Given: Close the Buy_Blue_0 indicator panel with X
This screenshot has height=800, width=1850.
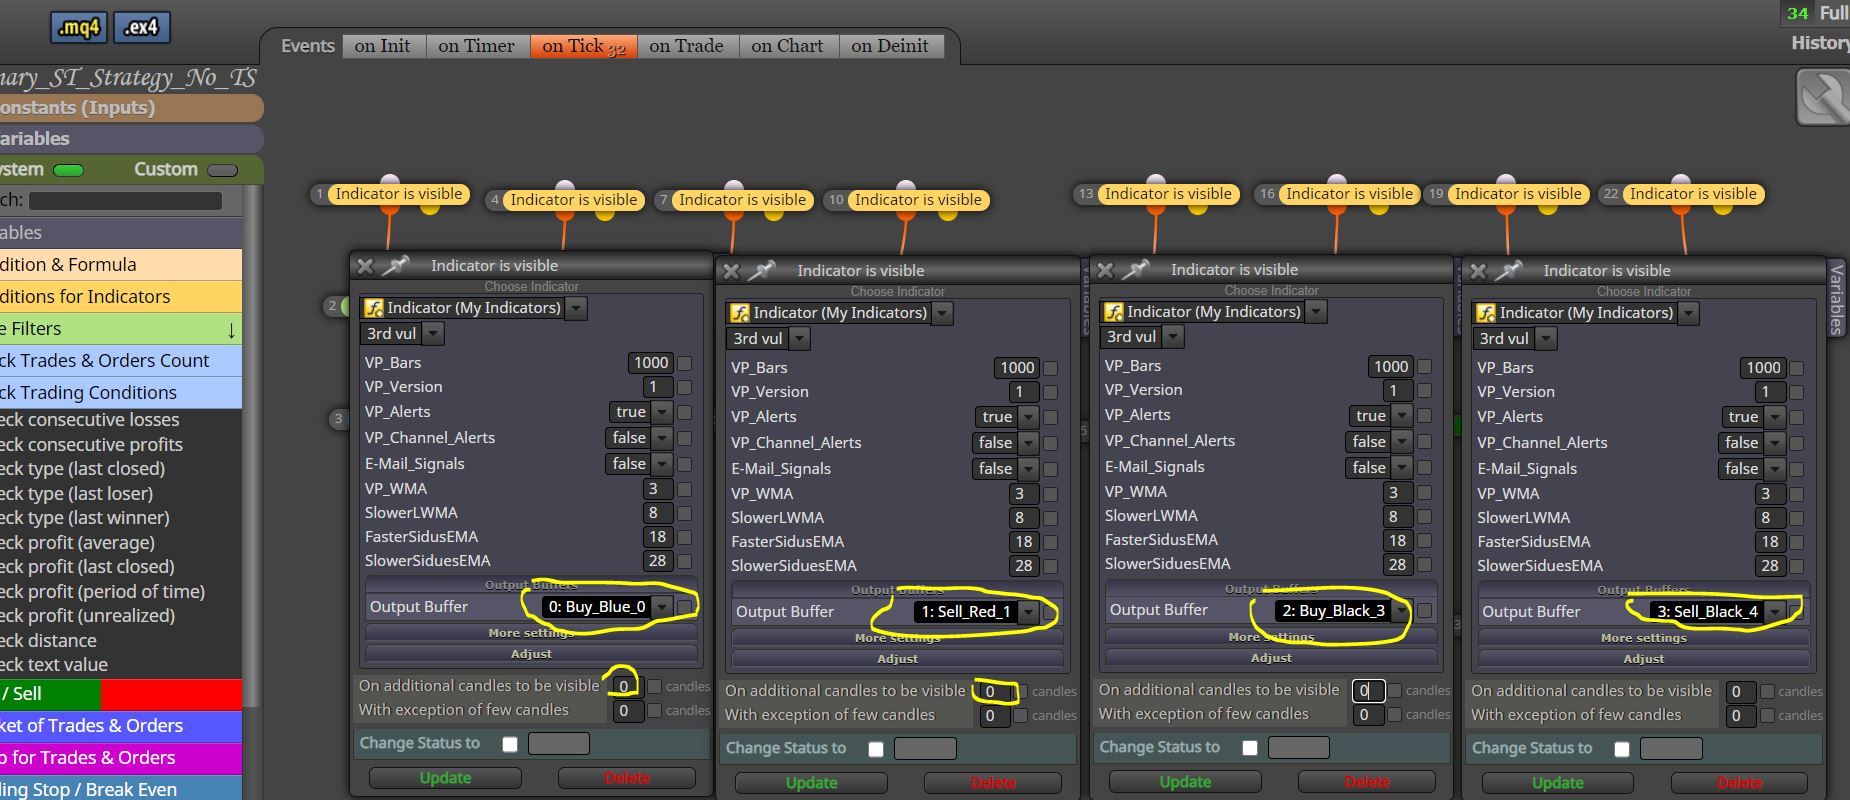Looking at the screenshot, I should click(x=365, y=266).
